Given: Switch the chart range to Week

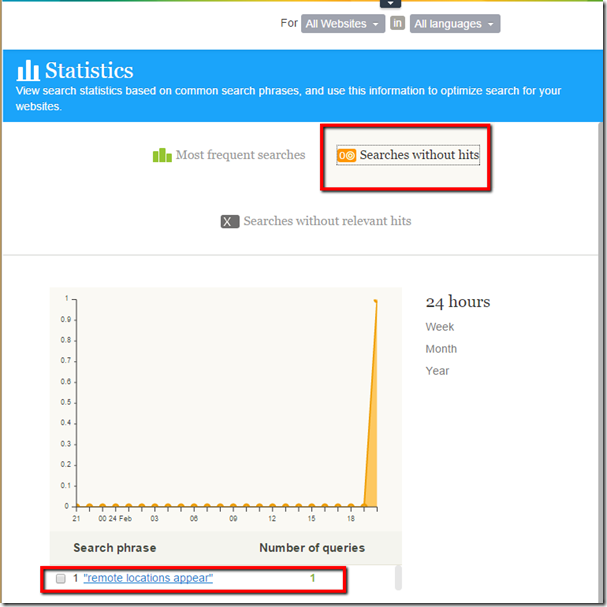Looking at the screenshot, I should click(x=439, y=327).
